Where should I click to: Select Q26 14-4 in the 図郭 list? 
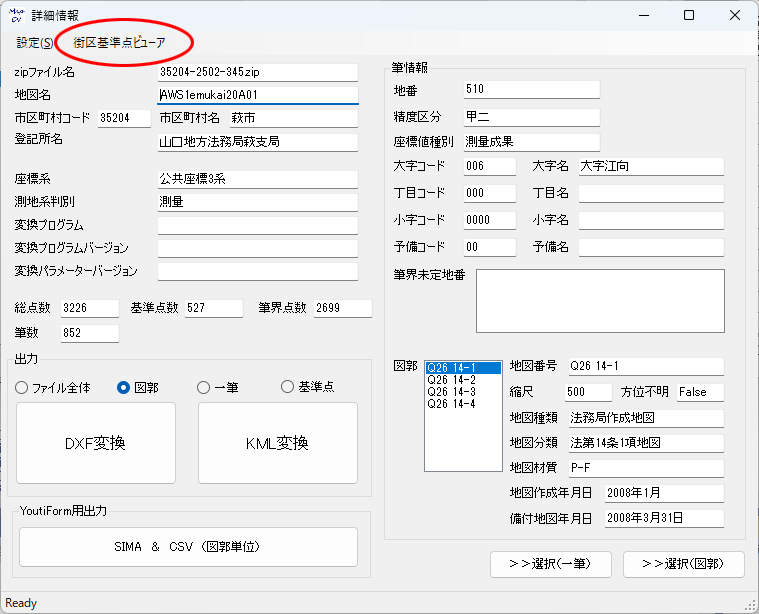click(463, 404)
